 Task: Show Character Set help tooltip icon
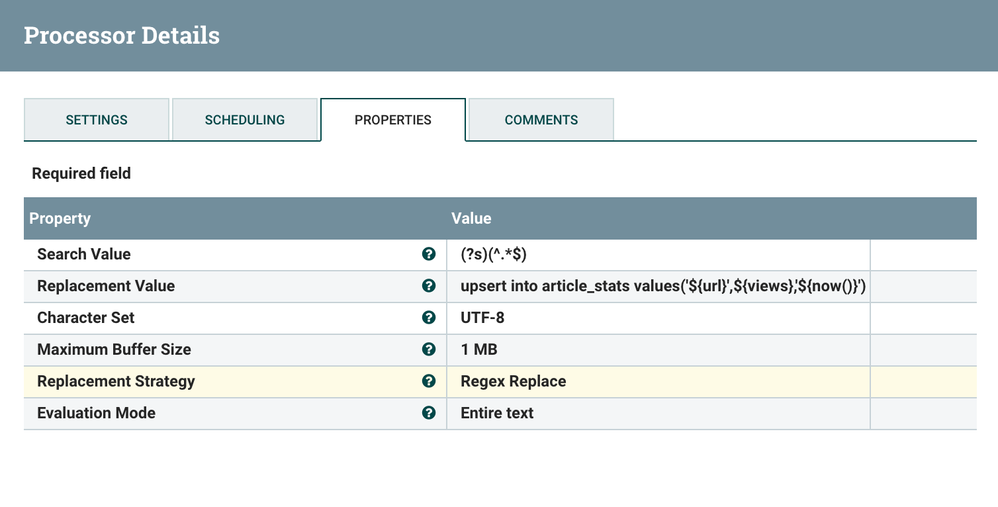click(429, 318)
